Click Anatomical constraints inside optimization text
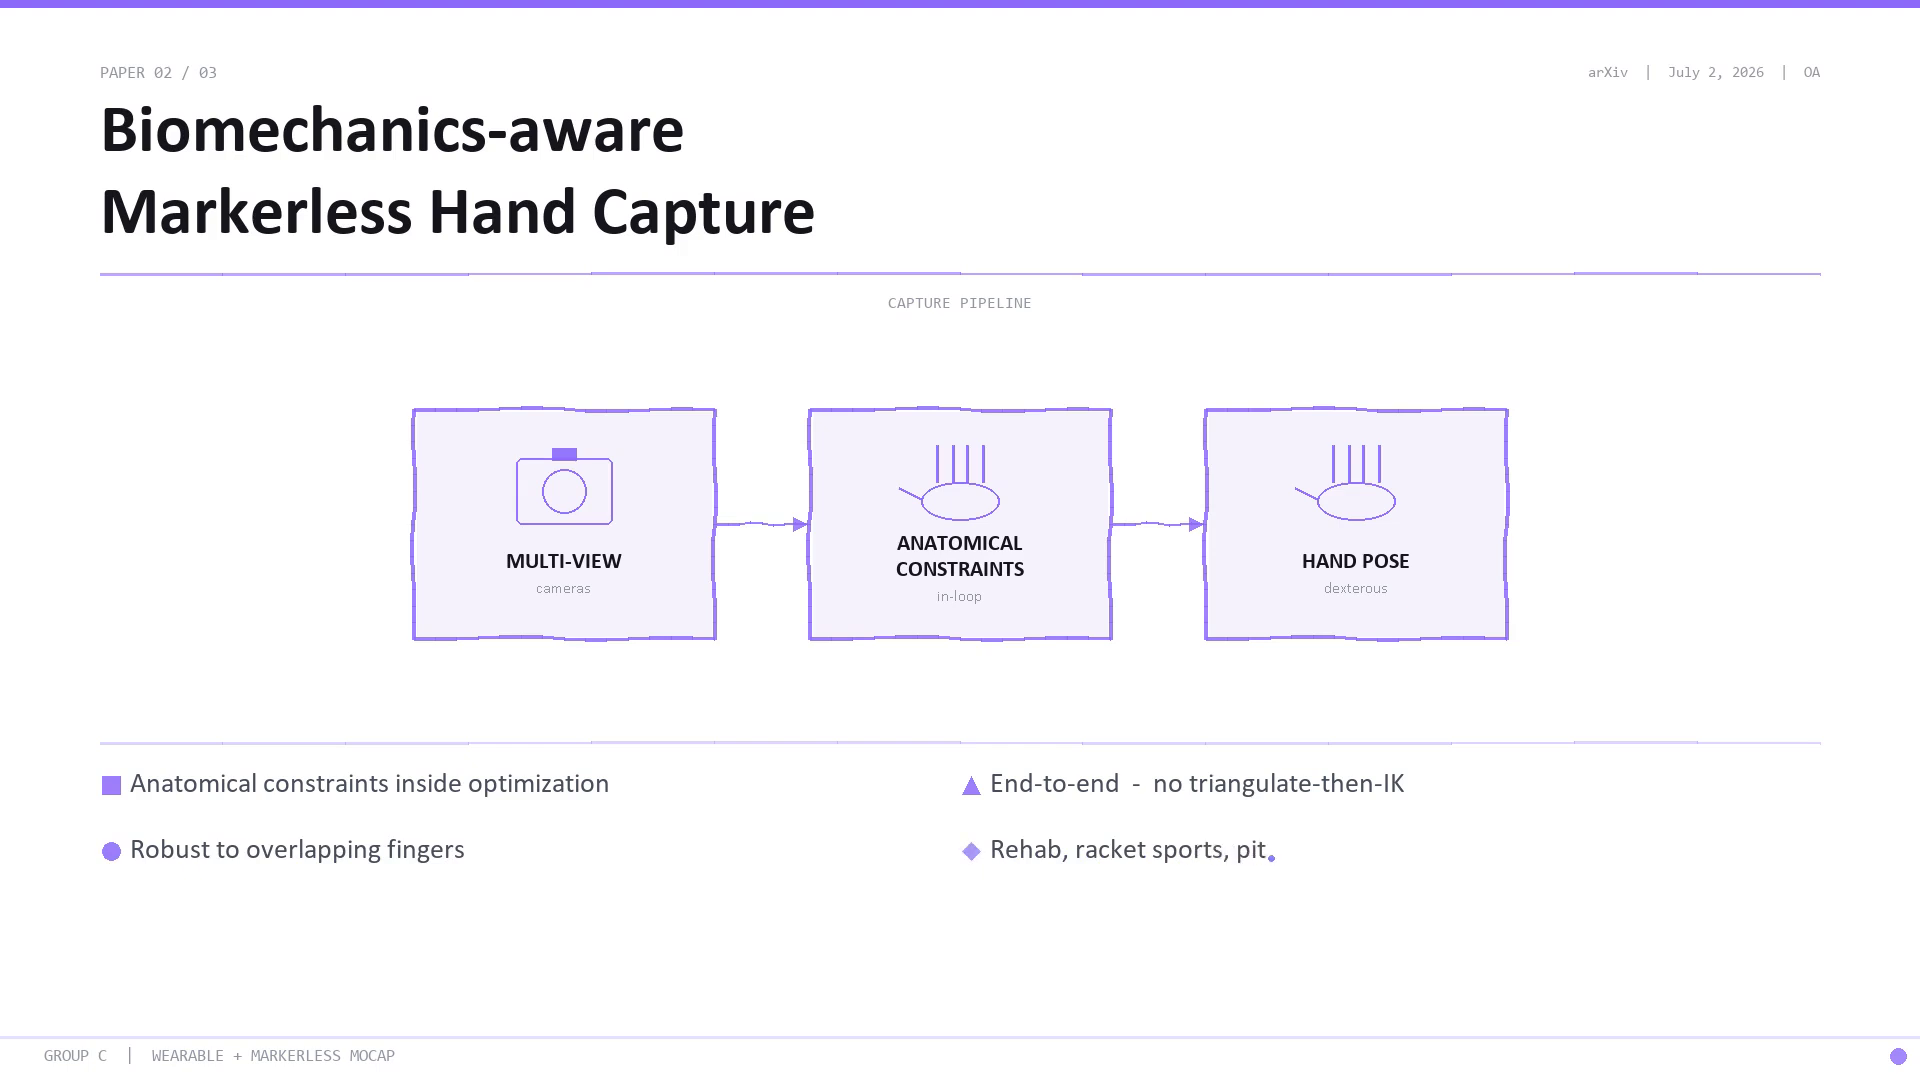 [370, 784]
